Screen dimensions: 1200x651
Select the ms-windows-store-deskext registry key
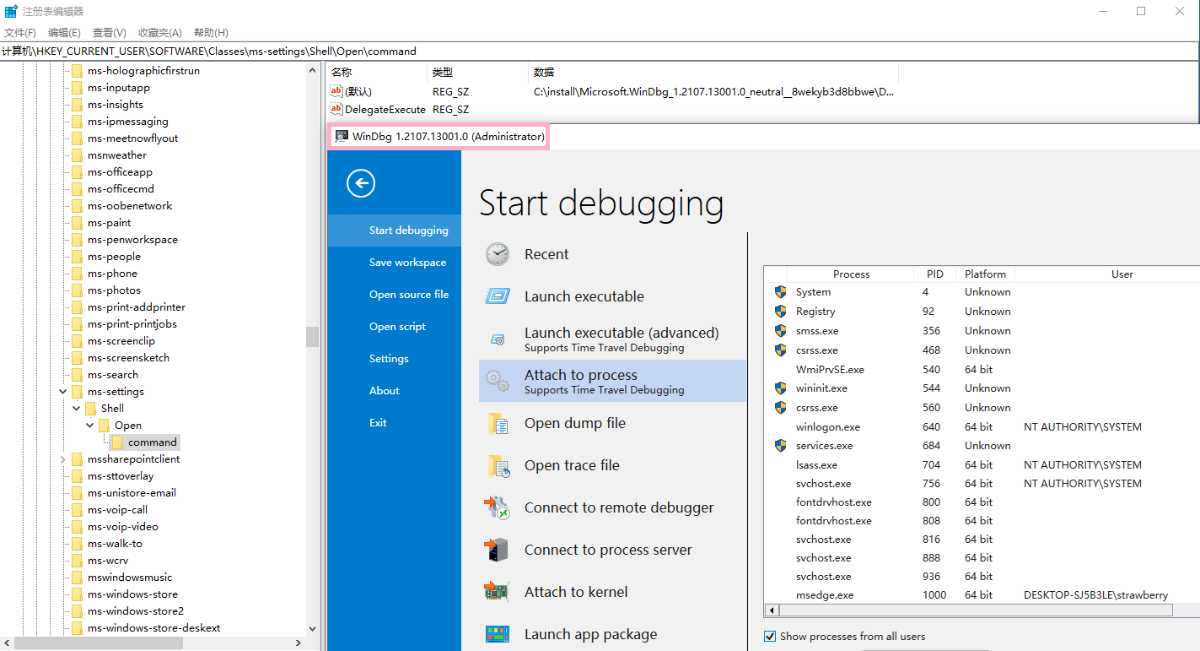[153, 628]
